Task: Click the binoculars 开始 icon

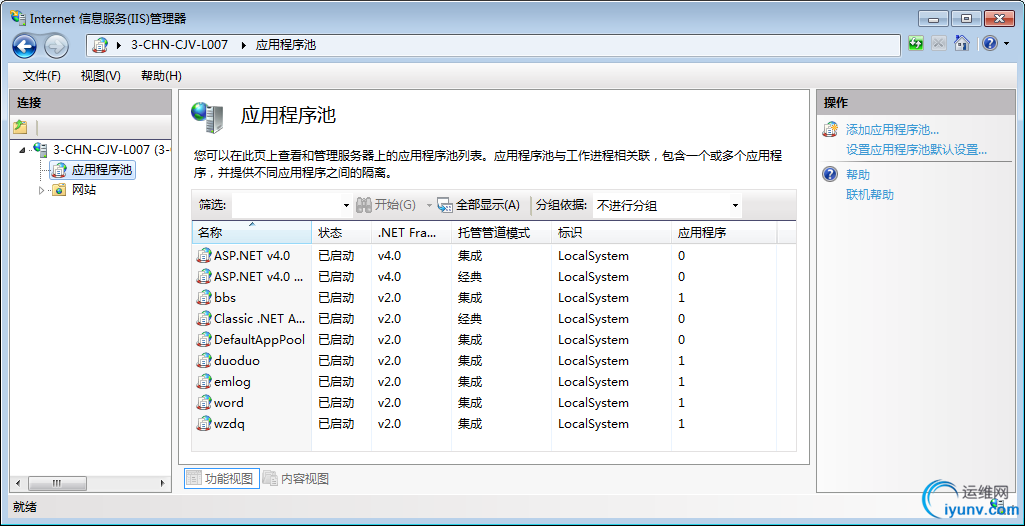Action: (x=364, y=205)
